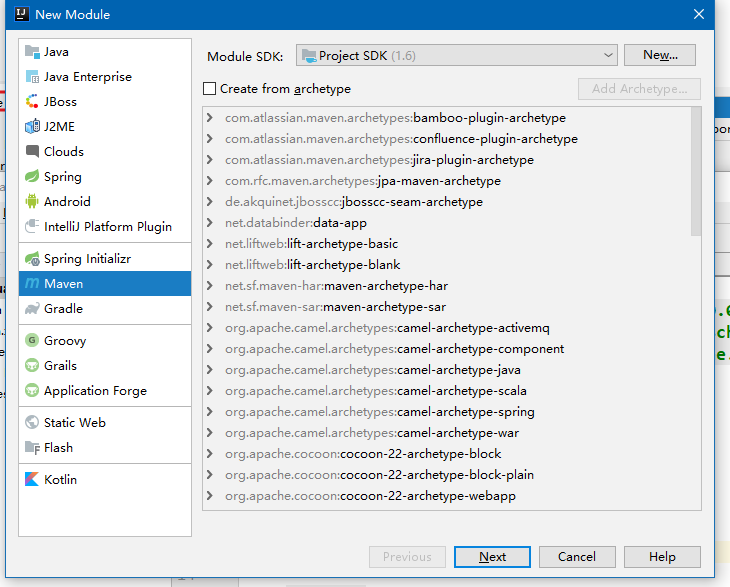730x587 pixels.
Task: Select the Kotlin logo icon
Action: pyautogui.click(x=32, y=479)
